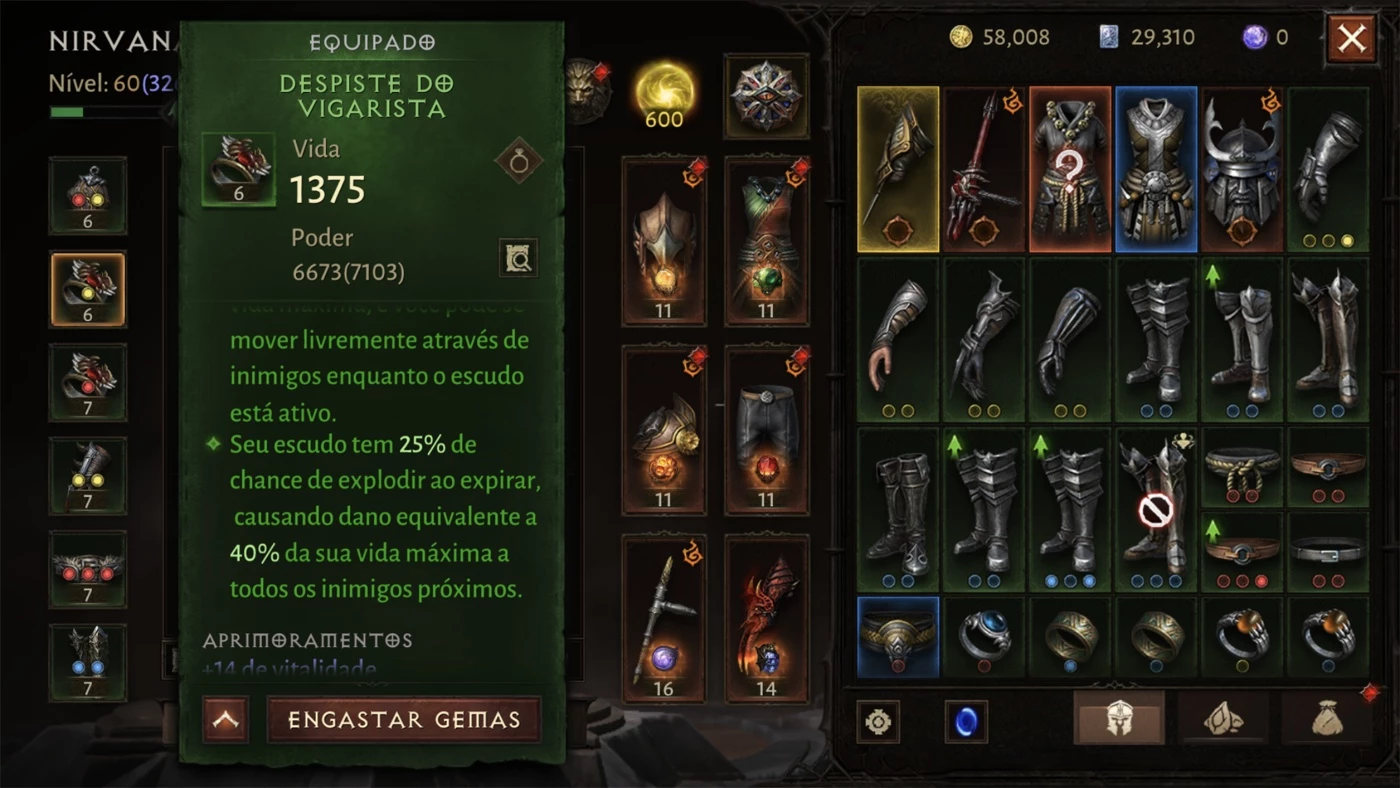
Task: Select equipped off-hand weapon level 14
Action: point(766,619)
